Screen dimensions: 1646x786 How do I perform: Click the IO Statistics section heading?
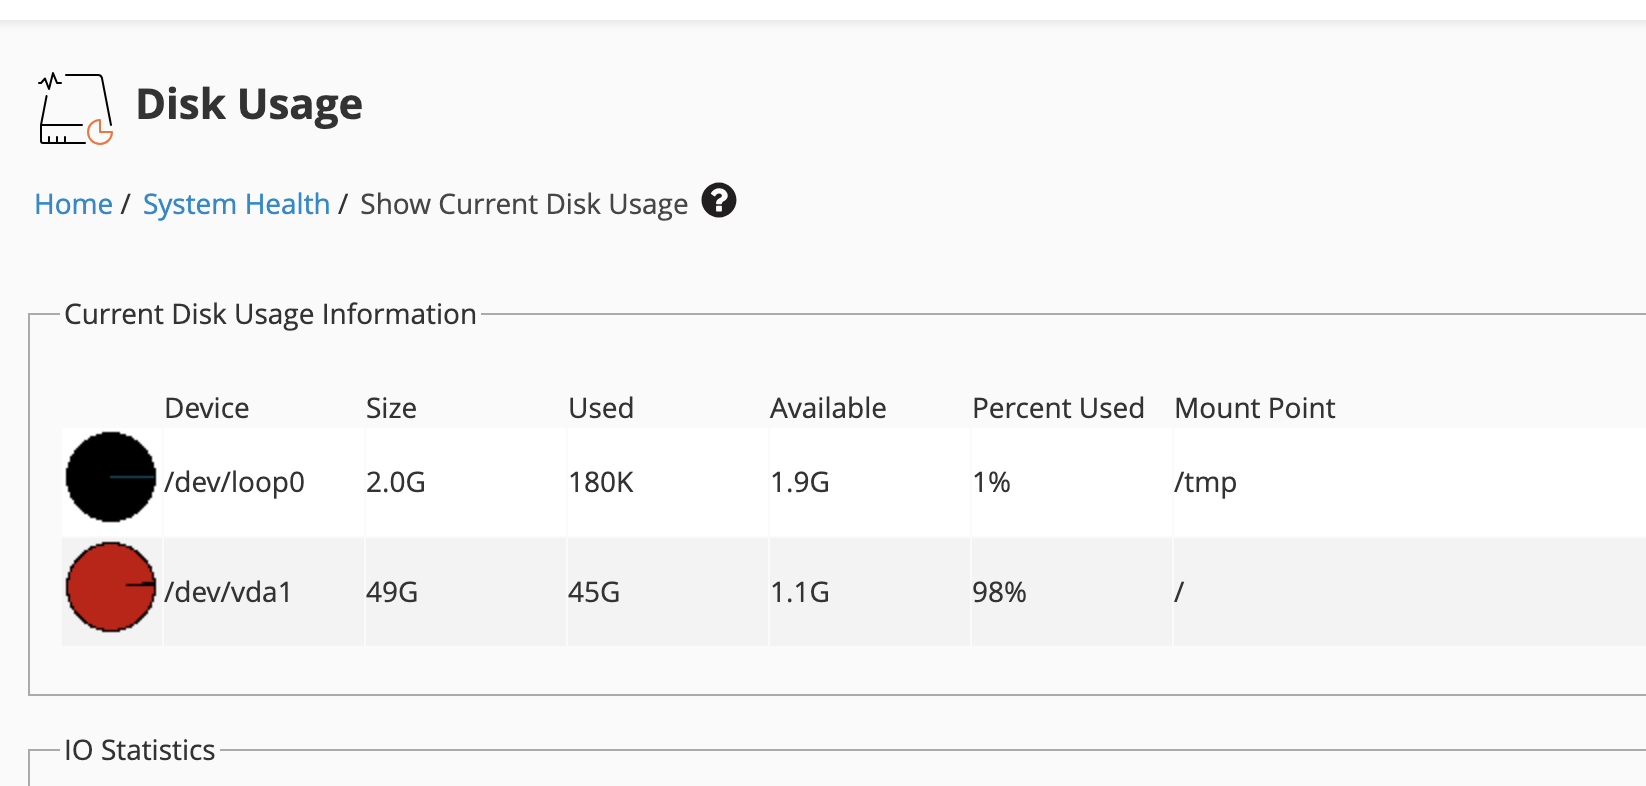pyautogui.click(x=140, y=750)
